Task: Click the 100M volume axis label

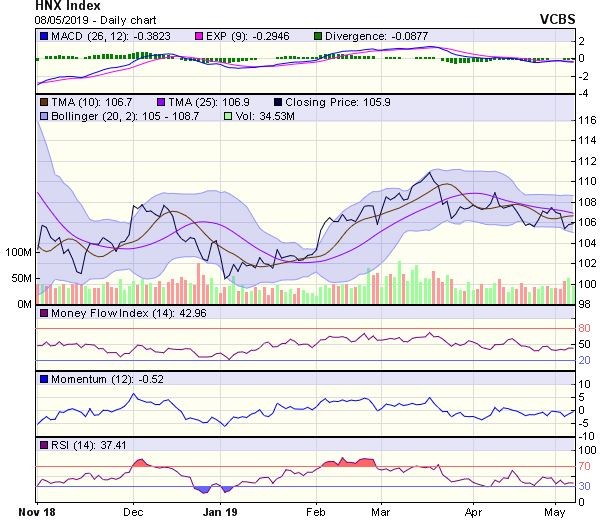Action: (x=18, y=252)
